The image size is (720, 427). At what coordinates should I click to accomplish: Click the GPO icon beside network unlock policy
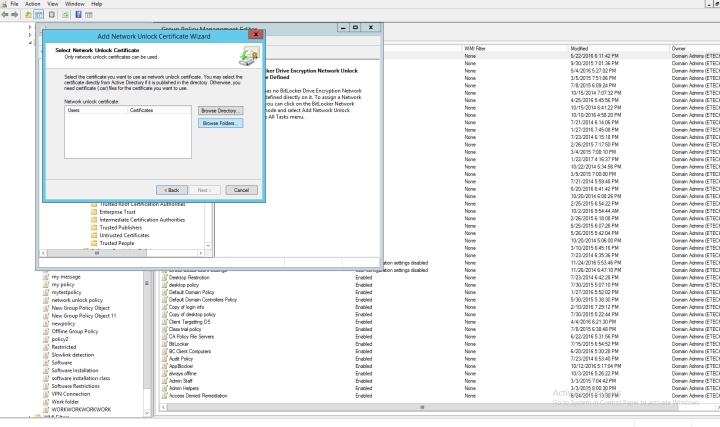click(x=46, y=300)
